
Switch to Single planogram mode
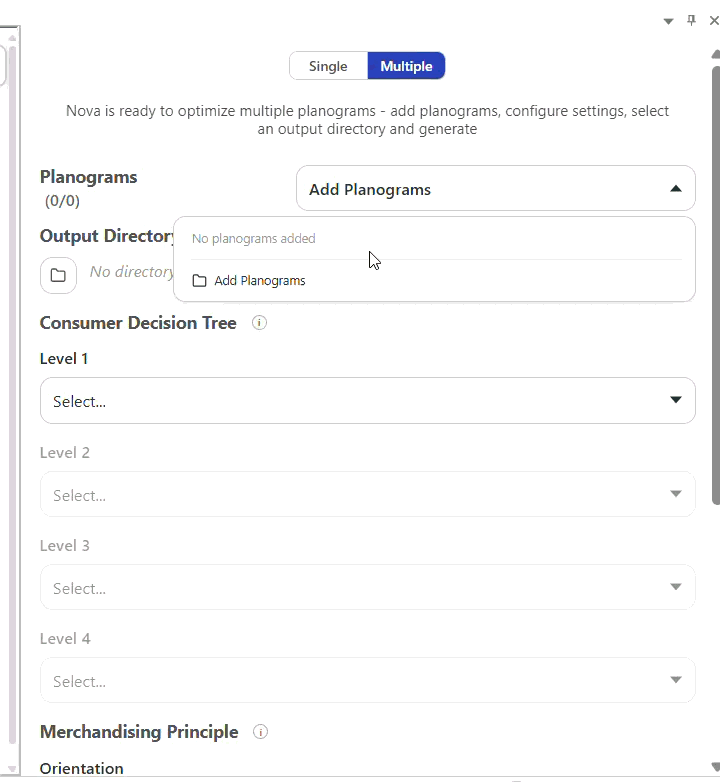tap(328, 66)
